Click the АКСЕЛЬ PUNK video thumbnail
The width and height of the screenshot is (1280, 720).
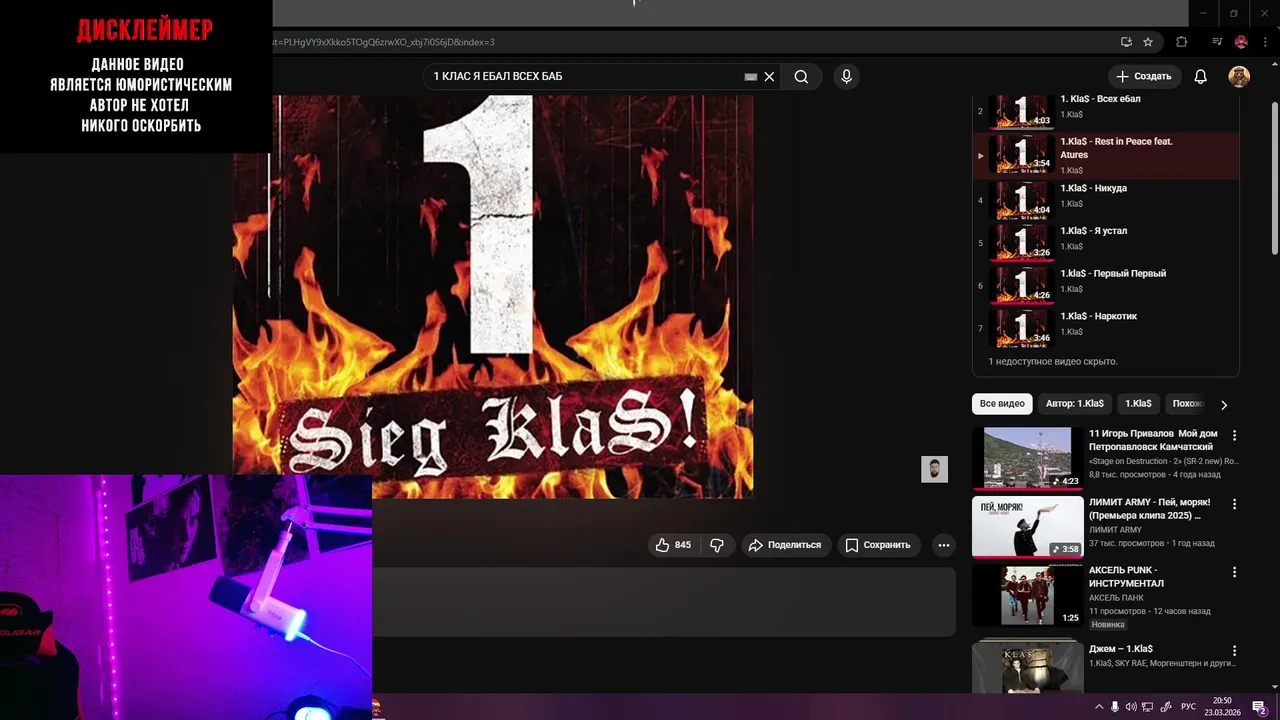coord(1027,595)
